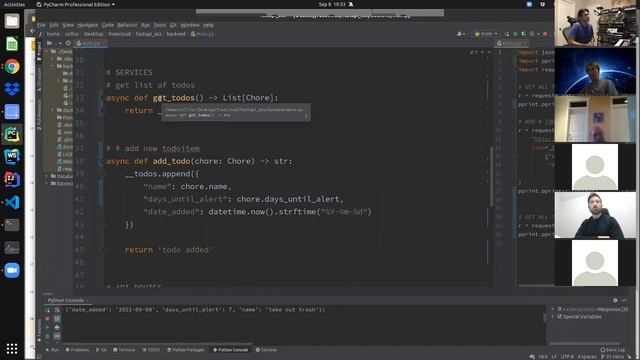Open Dropbox from the dock
The width and height of the screenshot is (640, 360).
pos(12,89)
